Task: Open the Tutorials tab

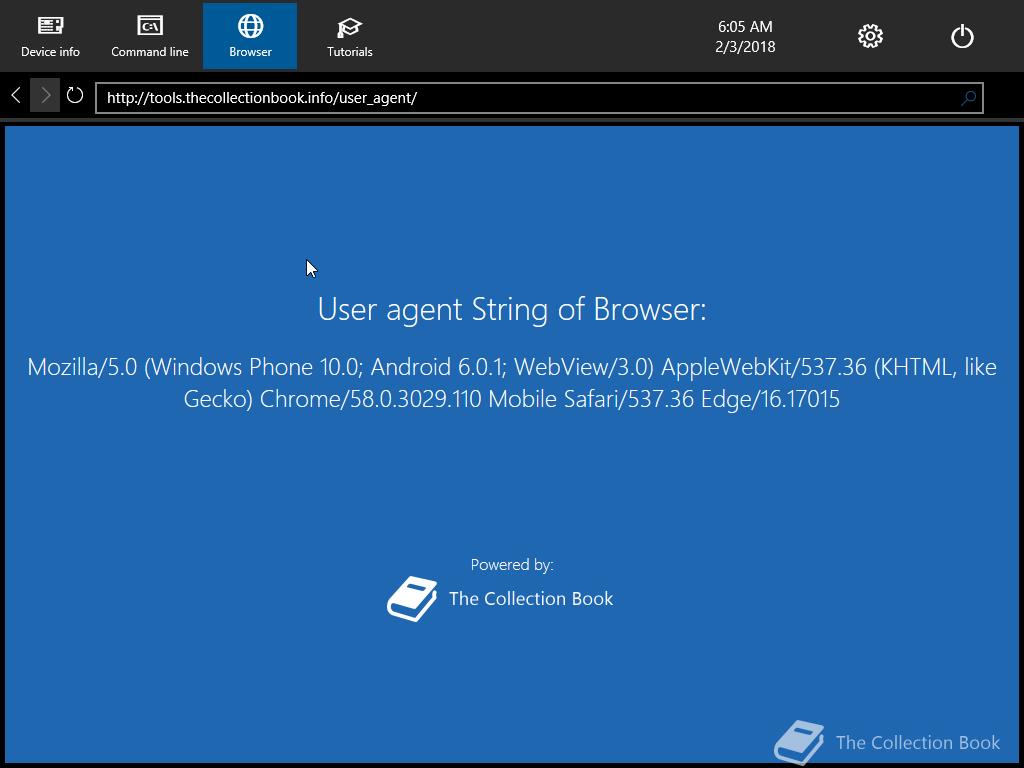Action: pyautogui.click(x=349, y=36)
